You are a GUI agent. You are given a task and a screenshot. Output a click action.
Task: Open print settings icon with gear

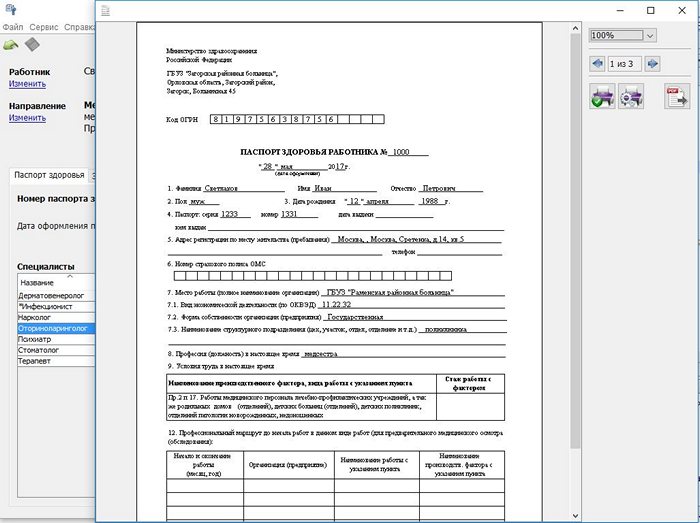[x=631, y=96]
